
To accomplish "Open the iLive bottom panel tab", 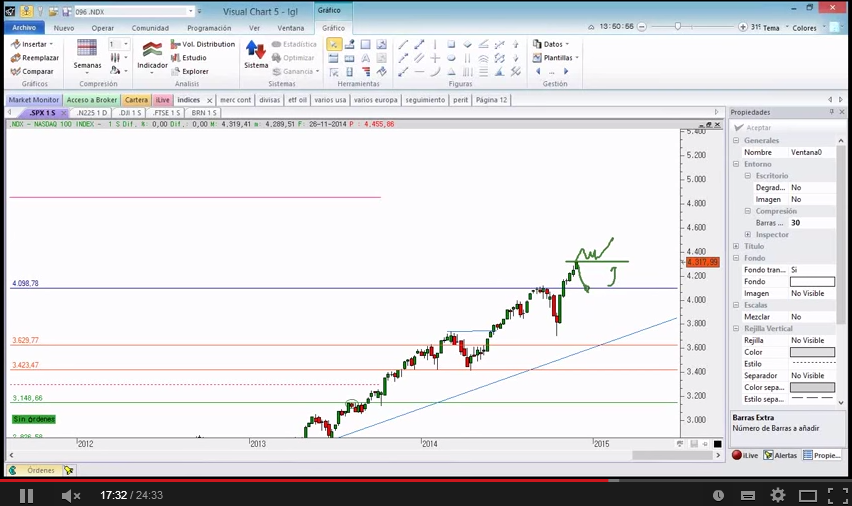I will pos(745,455).
